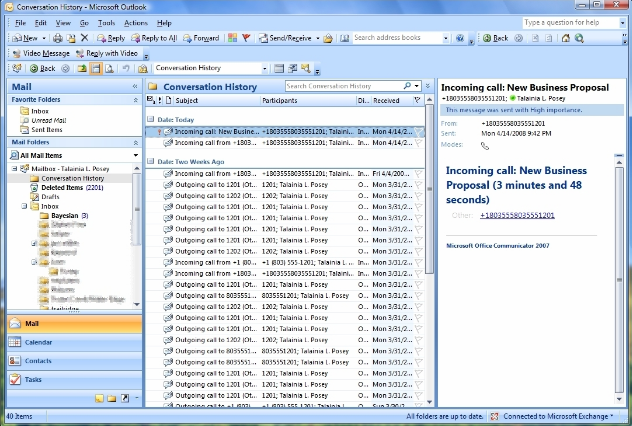Select Unread Mail favorite folder
The width and height of the screenshot is (632, 426).
click(49, 120)
